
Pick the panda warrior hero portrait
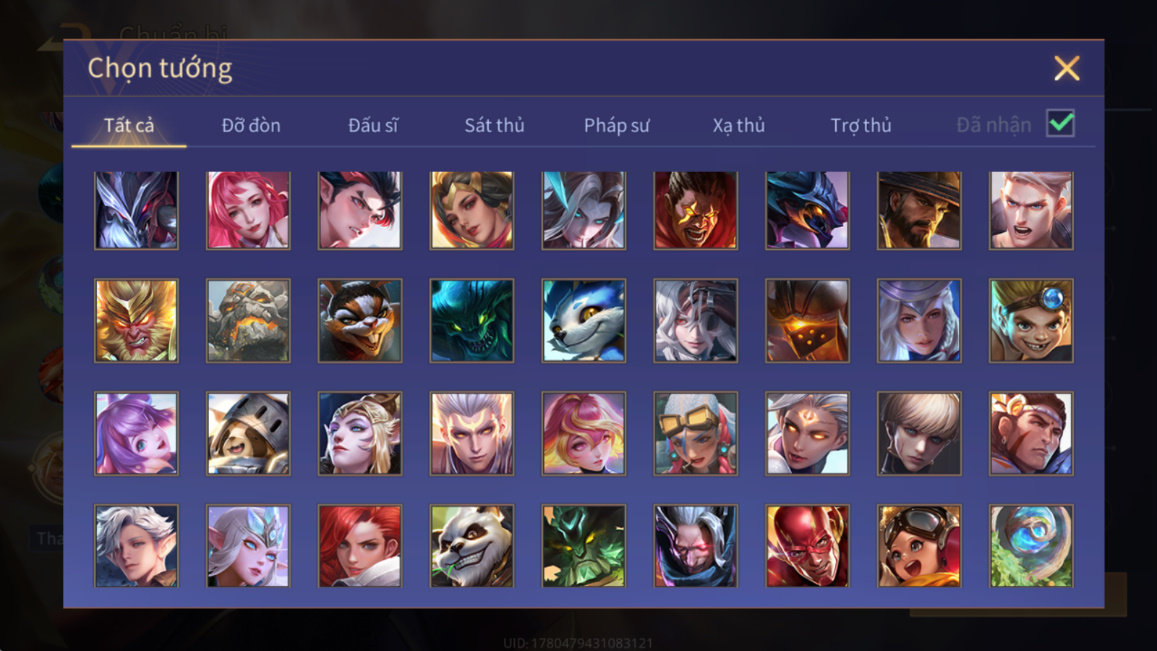[x=472, y=546]
